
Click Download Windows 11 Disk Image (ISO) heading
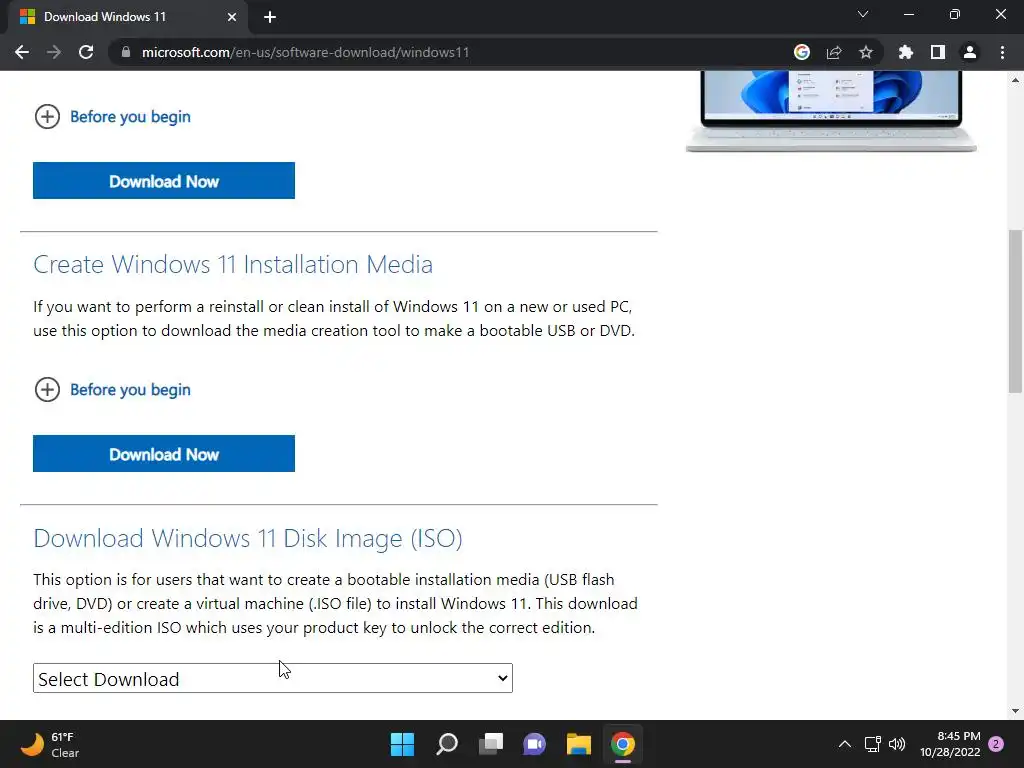[x=248, y=538]
